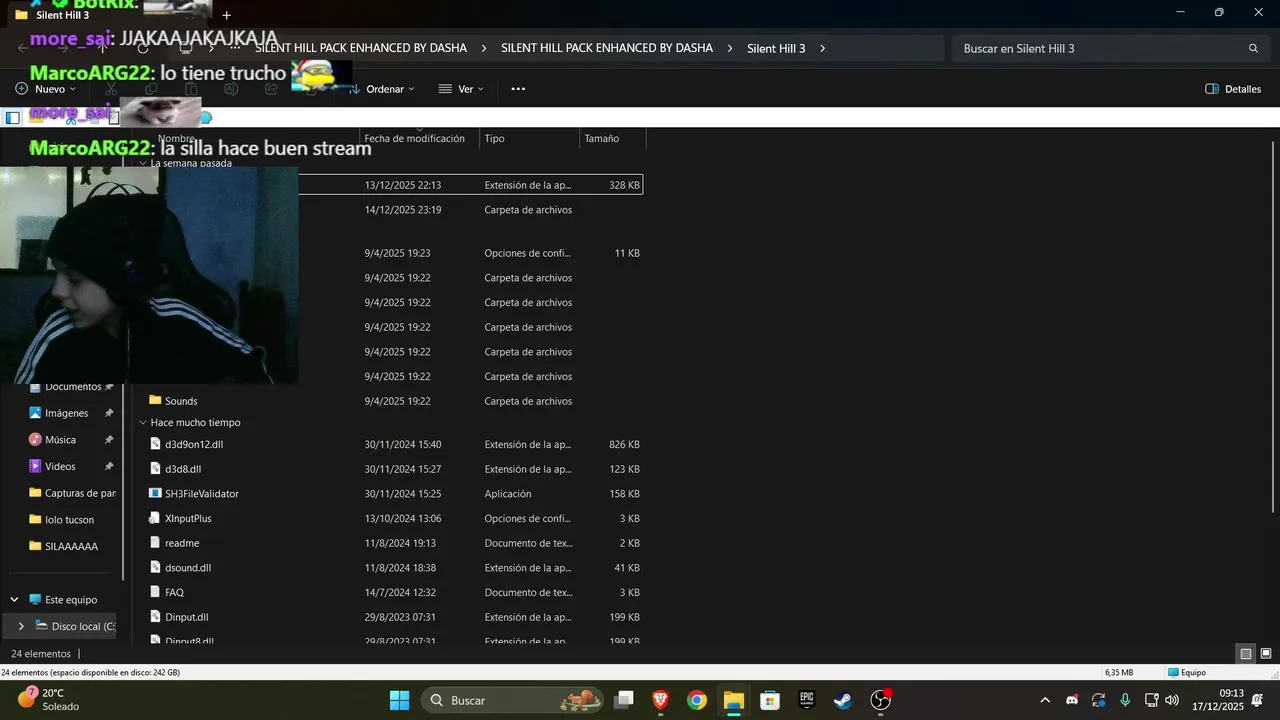1280x720 pixels.
Task: Open Imágenes in sidebar
Action: pos(66,413)
